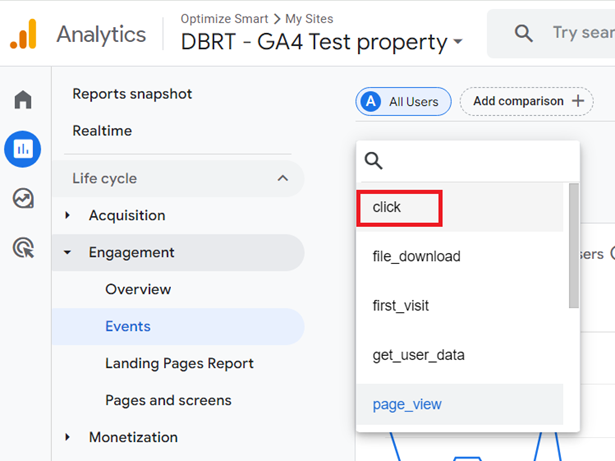
Task: Click the event list scrollbar thumb
Action: pyautogui.click(x=574, y=246)
